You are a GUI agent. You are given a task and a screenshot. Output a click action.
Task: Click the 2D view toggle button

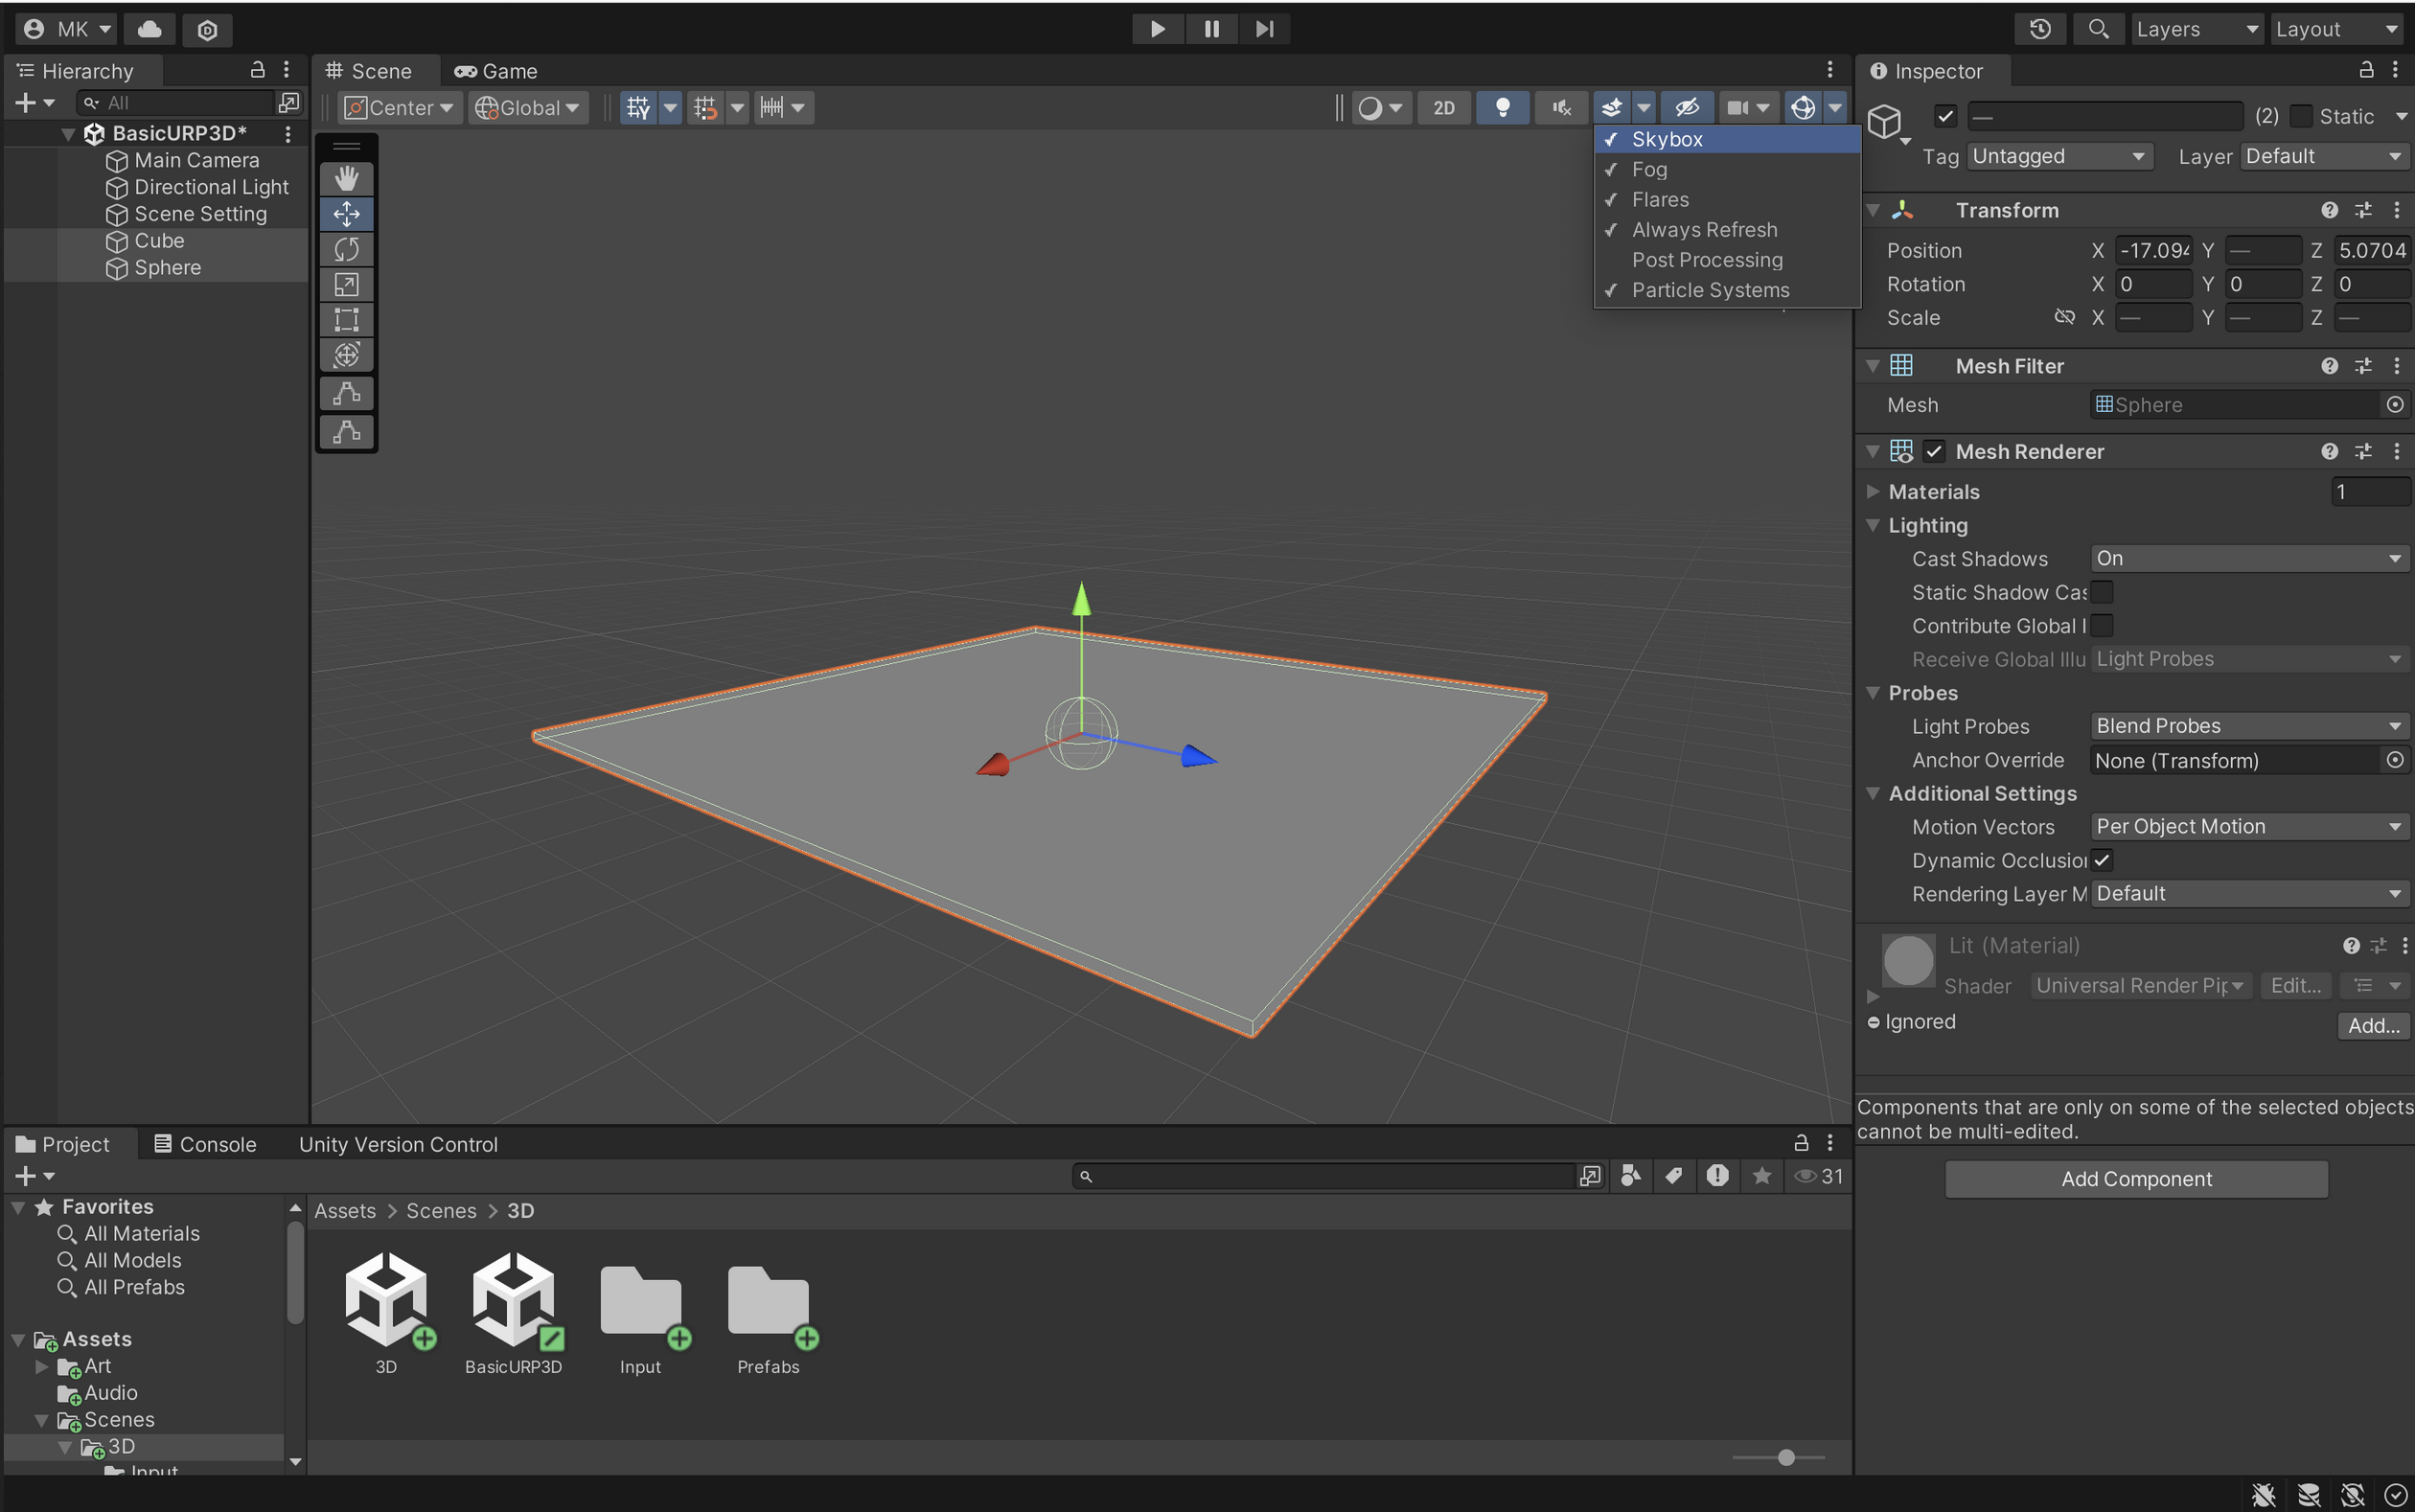click(1441, 108)
